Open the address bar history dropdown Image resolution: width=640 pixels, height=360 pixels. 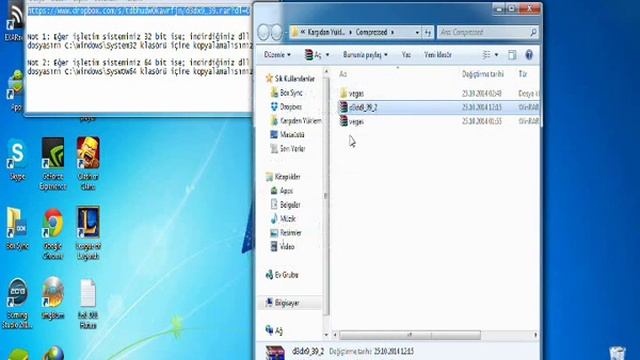point(417,32)
